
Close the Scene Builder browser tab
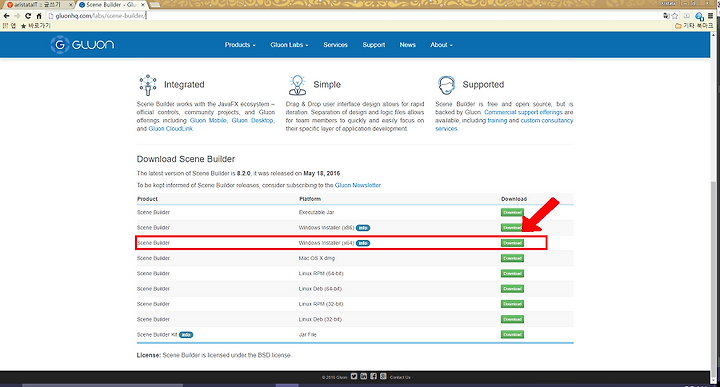(x=143, y=5)
